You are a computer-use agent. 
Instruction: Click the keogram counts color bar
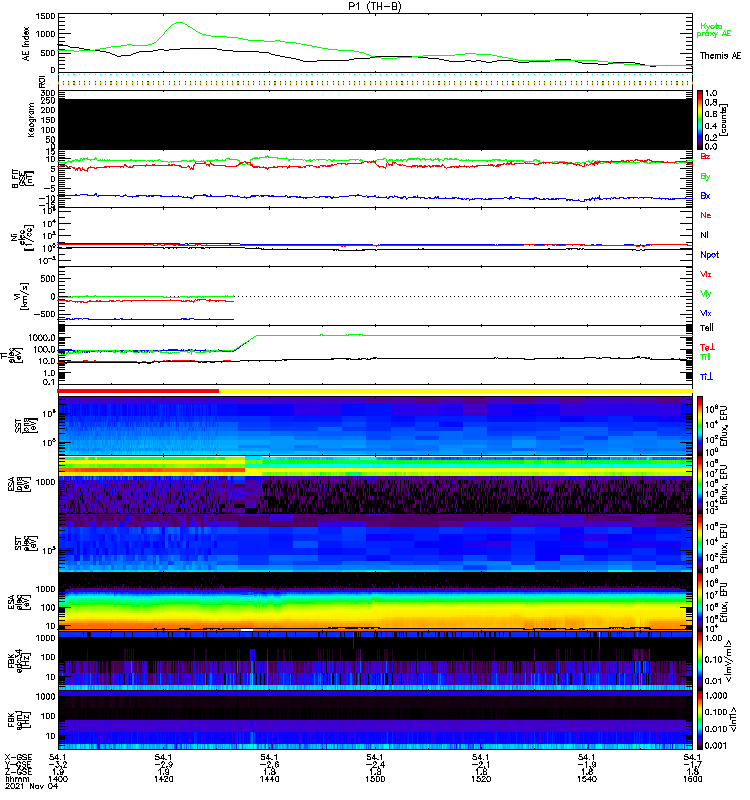tap(700, 120)
